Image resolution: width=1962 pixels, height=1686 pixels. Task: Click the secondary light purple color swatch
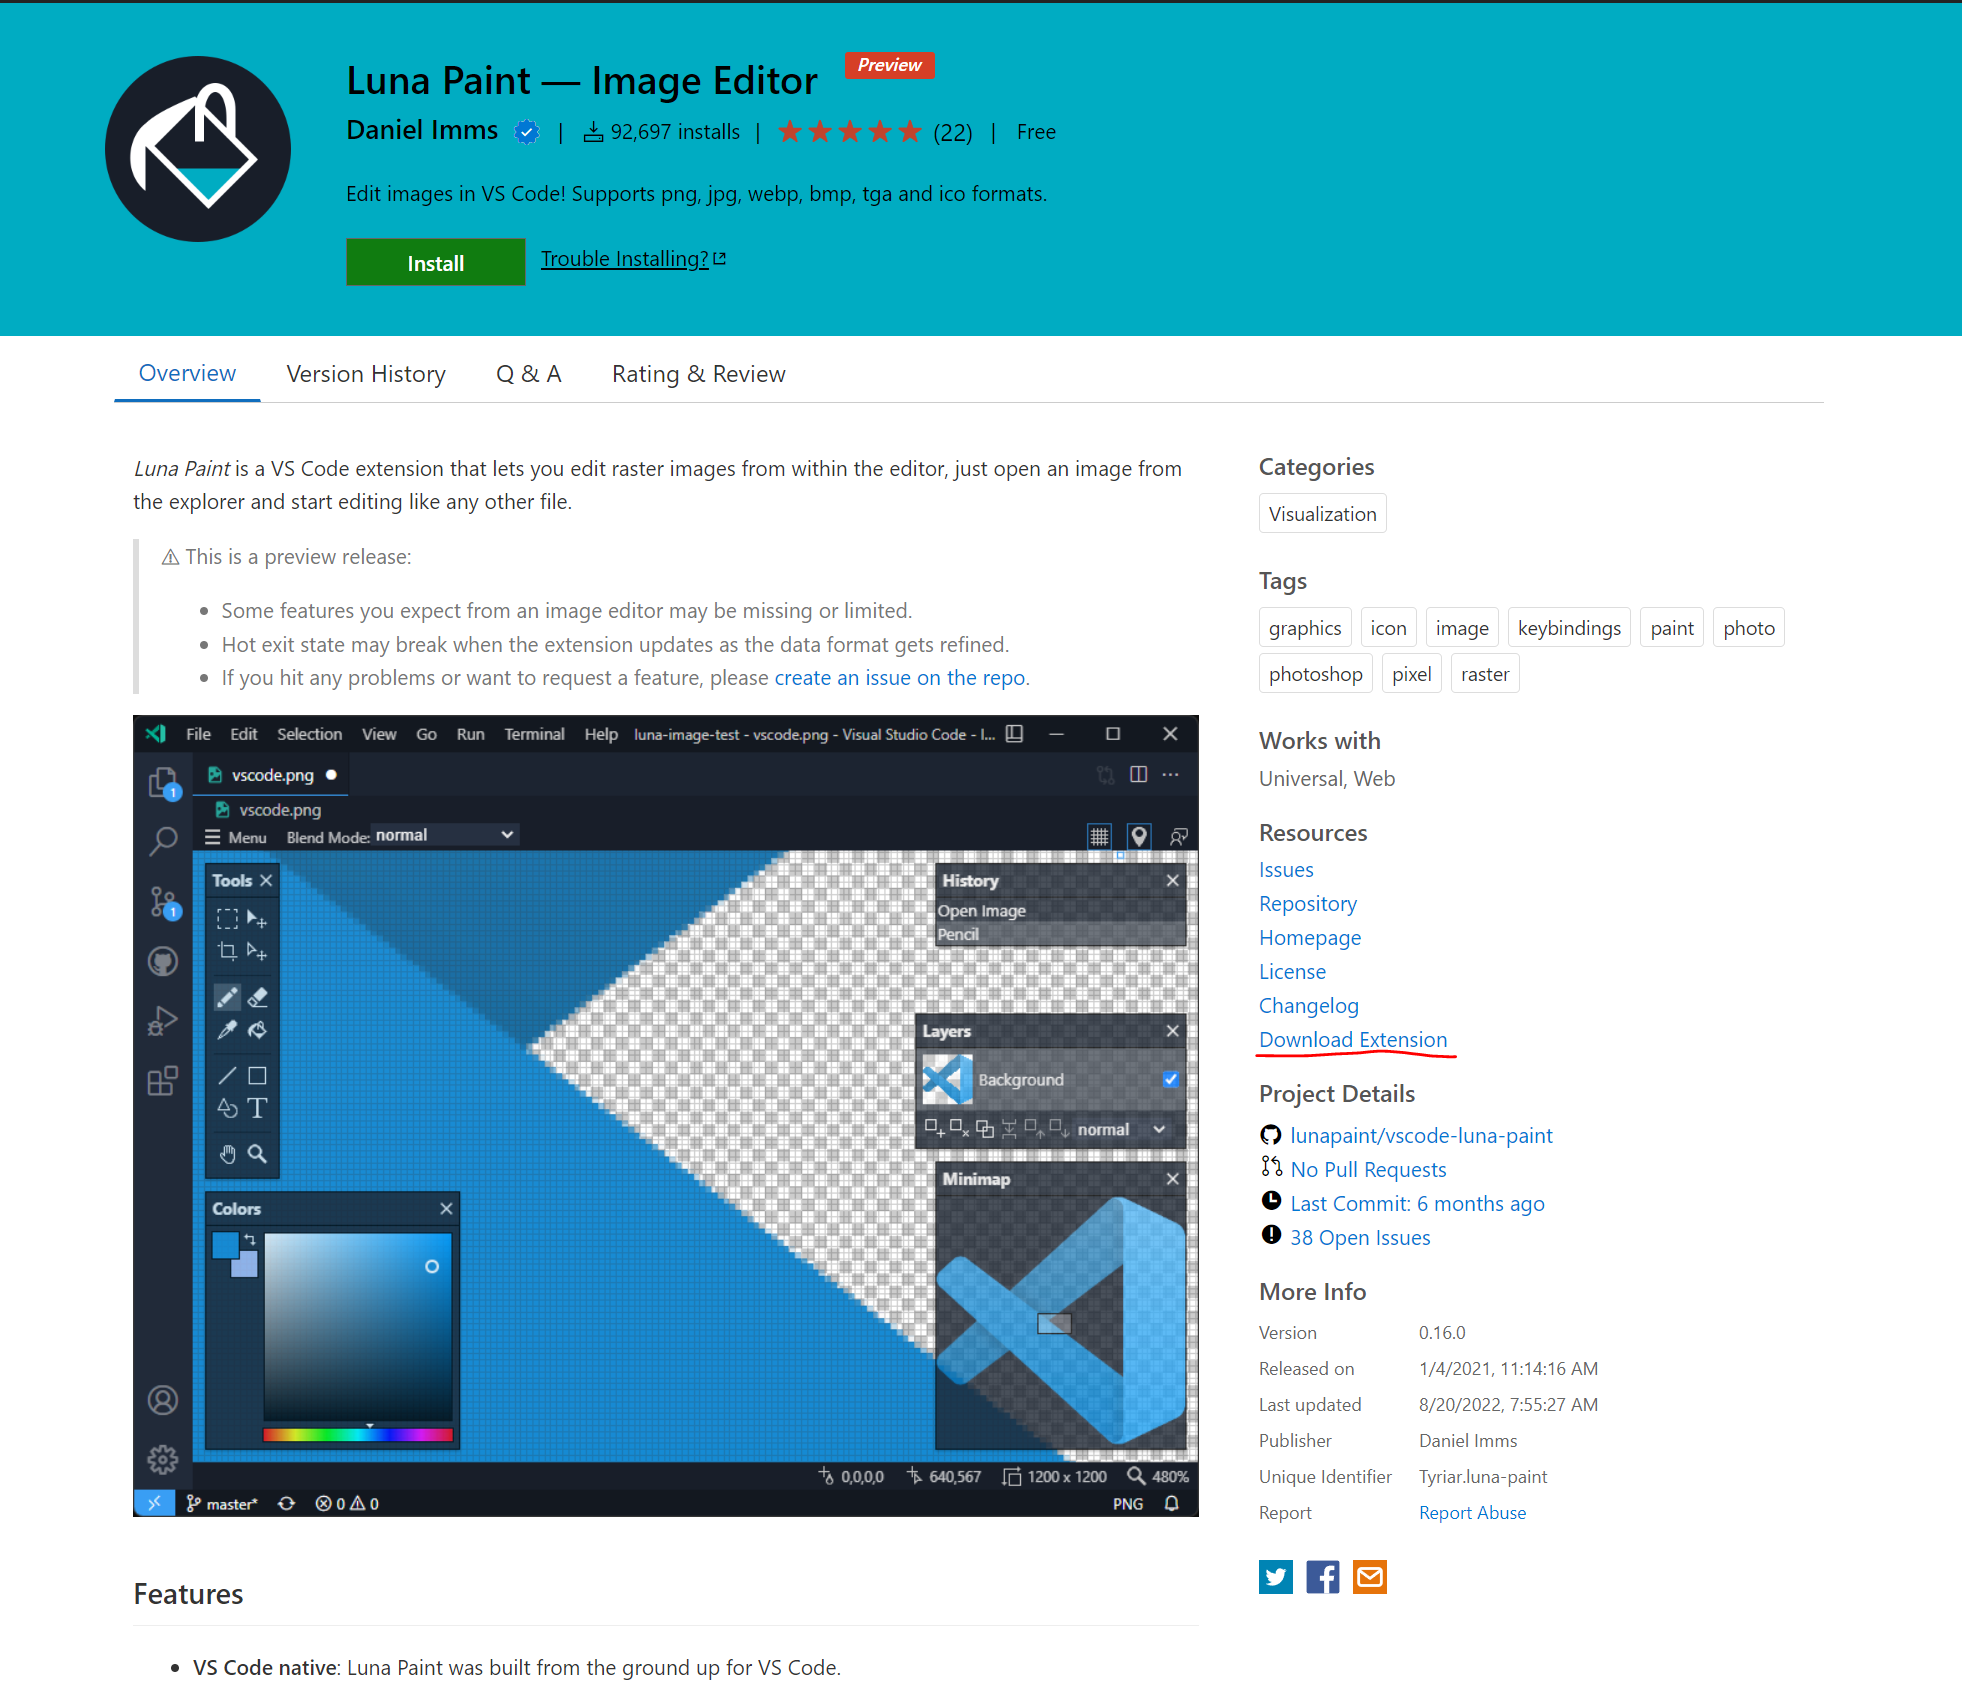coord(247,1266)
